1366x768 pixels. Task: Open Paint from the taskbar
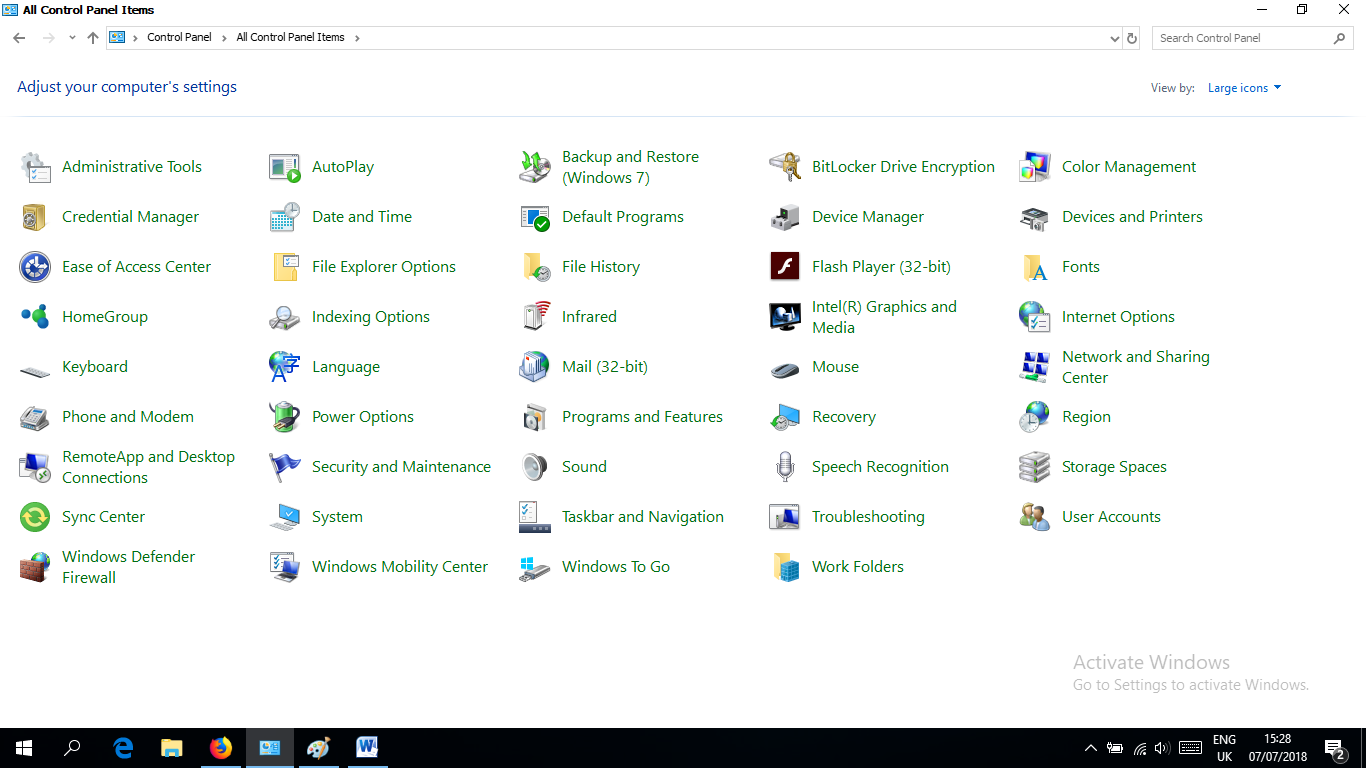coord(318,748)
